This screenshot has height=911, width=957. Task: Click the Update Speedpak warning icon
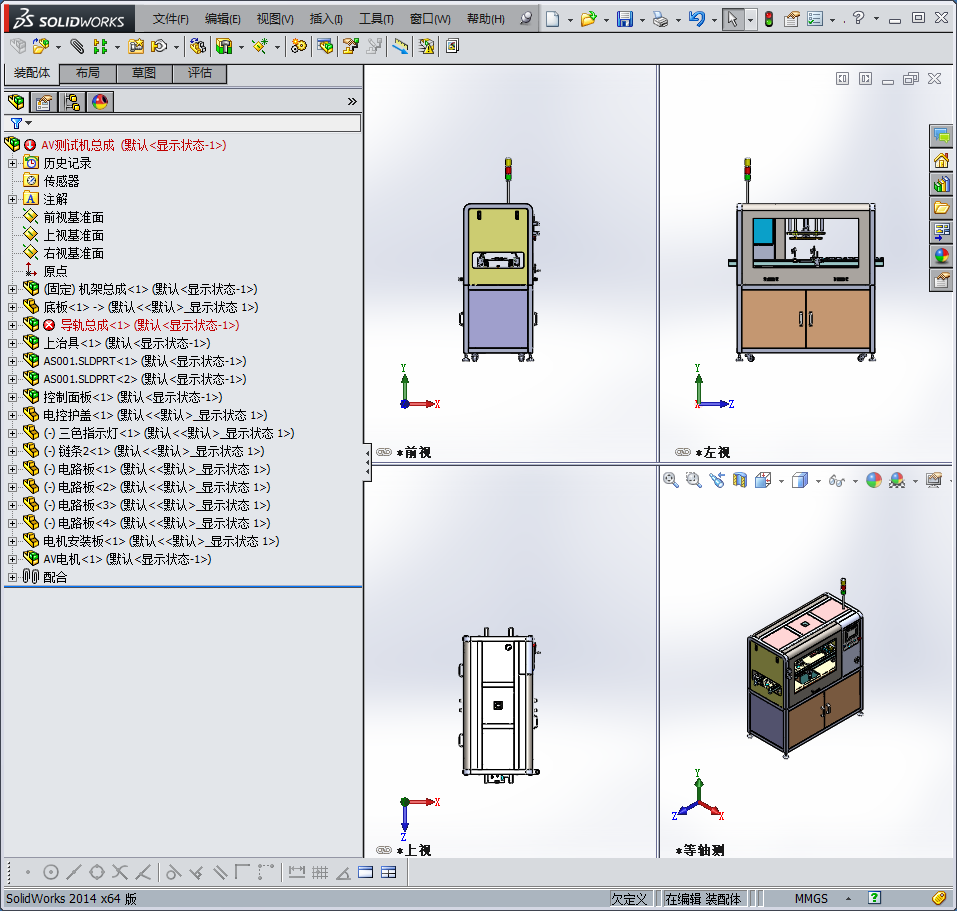(427, 46)
